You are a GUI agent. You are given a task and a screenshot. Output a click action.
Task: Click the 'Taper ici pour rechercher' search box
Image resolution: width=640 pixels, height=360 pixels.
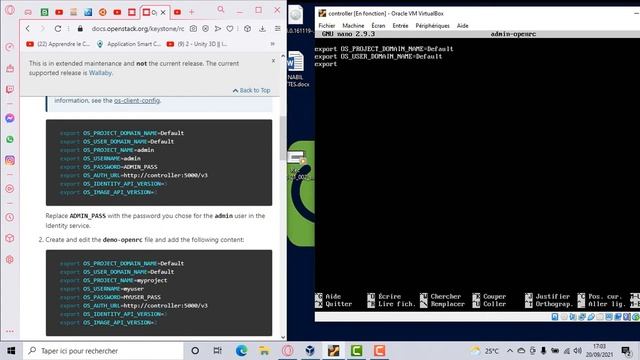(x=103, y=351)
